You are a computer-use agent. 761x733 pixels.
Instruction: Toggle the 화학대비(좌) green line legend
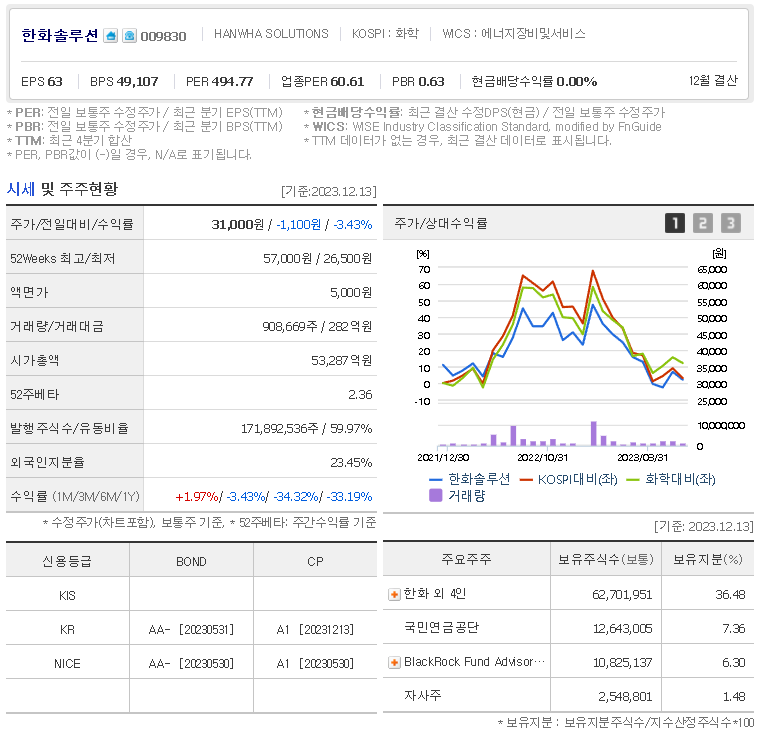click(x=671, y=480)
